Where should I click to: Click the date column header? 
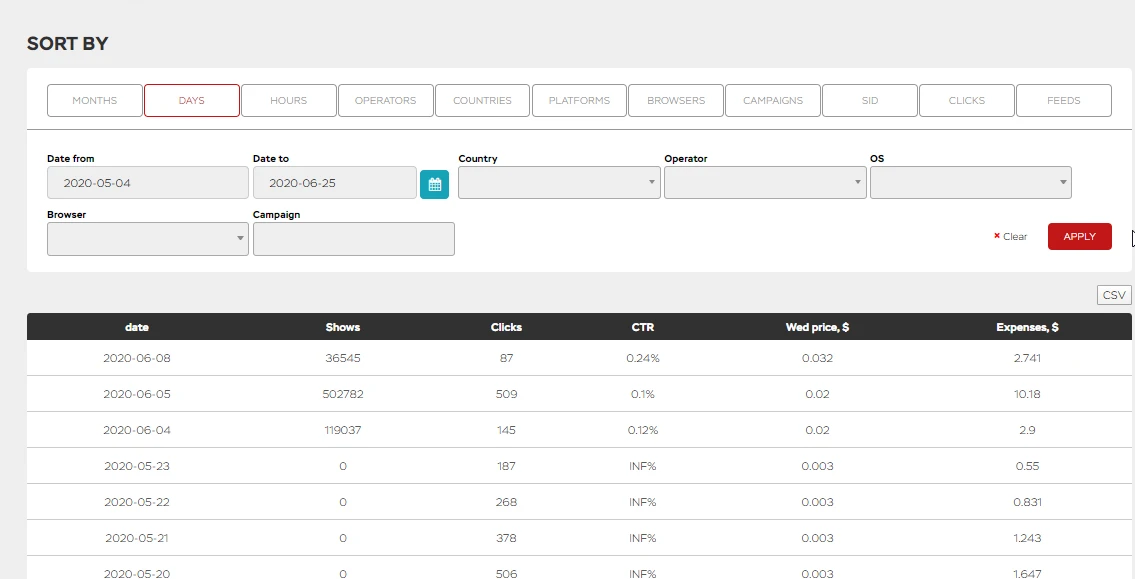click(137, 327)
